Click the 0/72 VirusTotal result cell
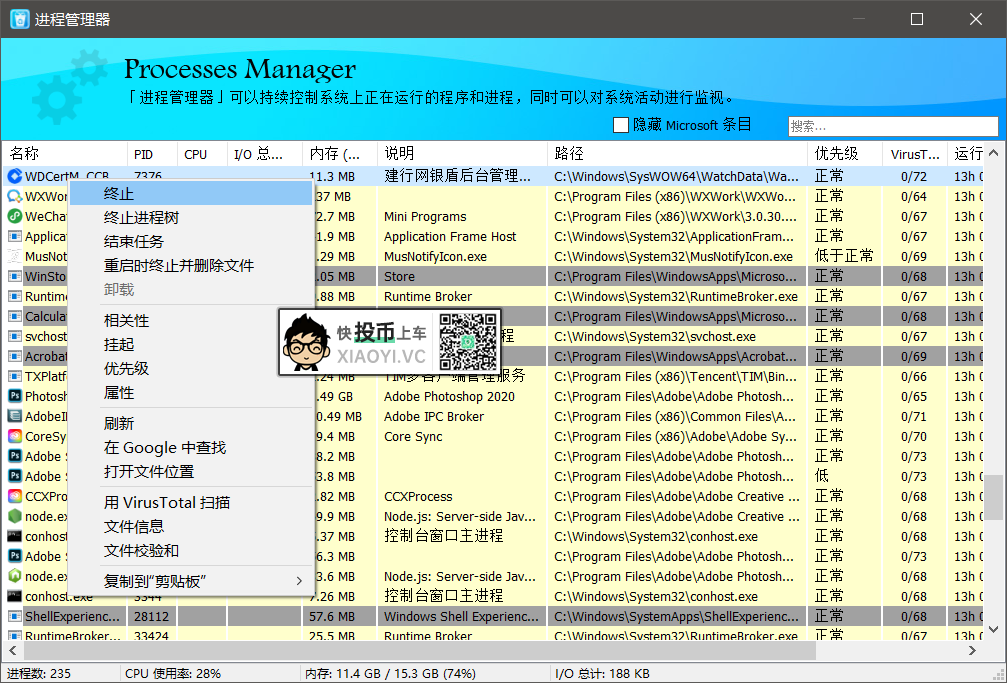Screen dimensions: 1007x683 click(x=914, y=176)
